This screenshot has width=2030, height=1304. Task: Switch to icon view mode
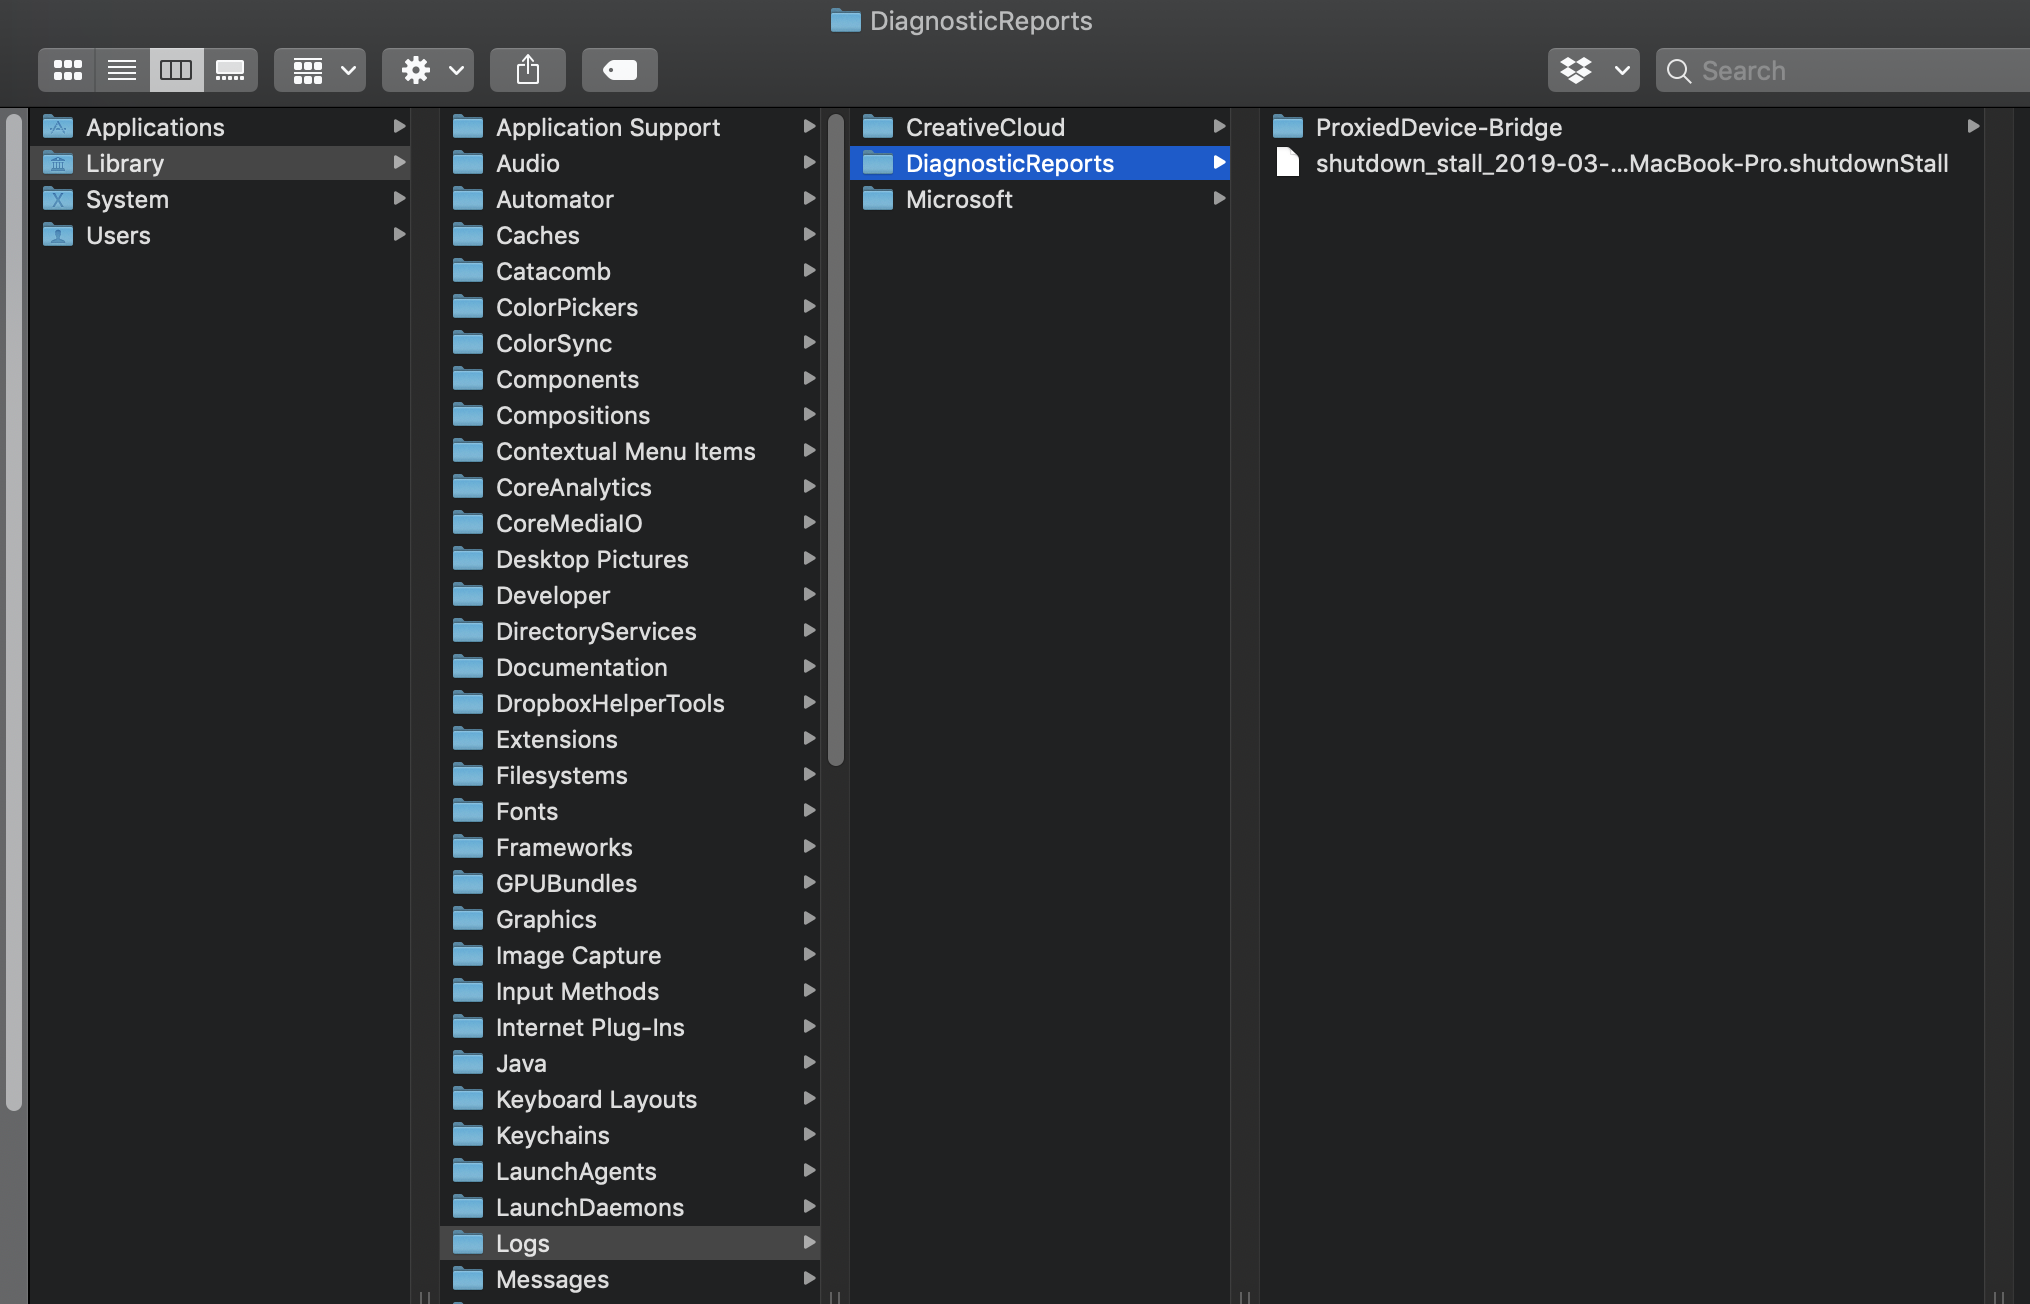(x=68, y=70)
